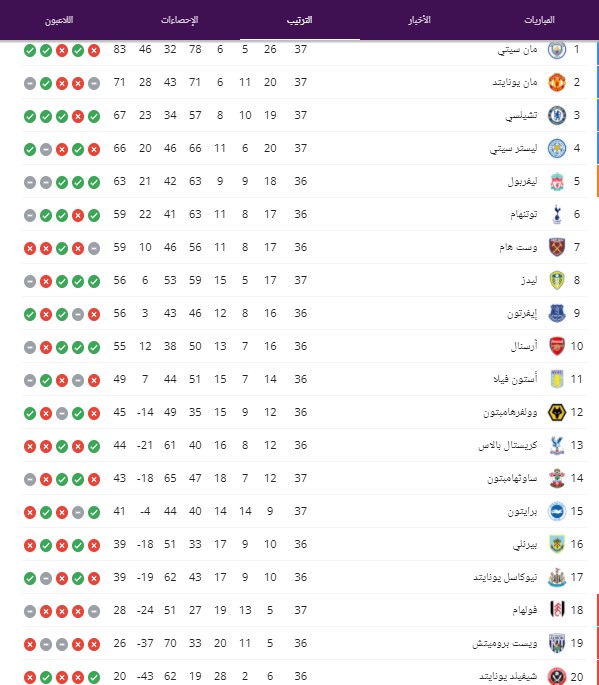Open the كريستال بالاس team link
The width and height of the screenshot is (599, 685).
[x=508, y=445]
